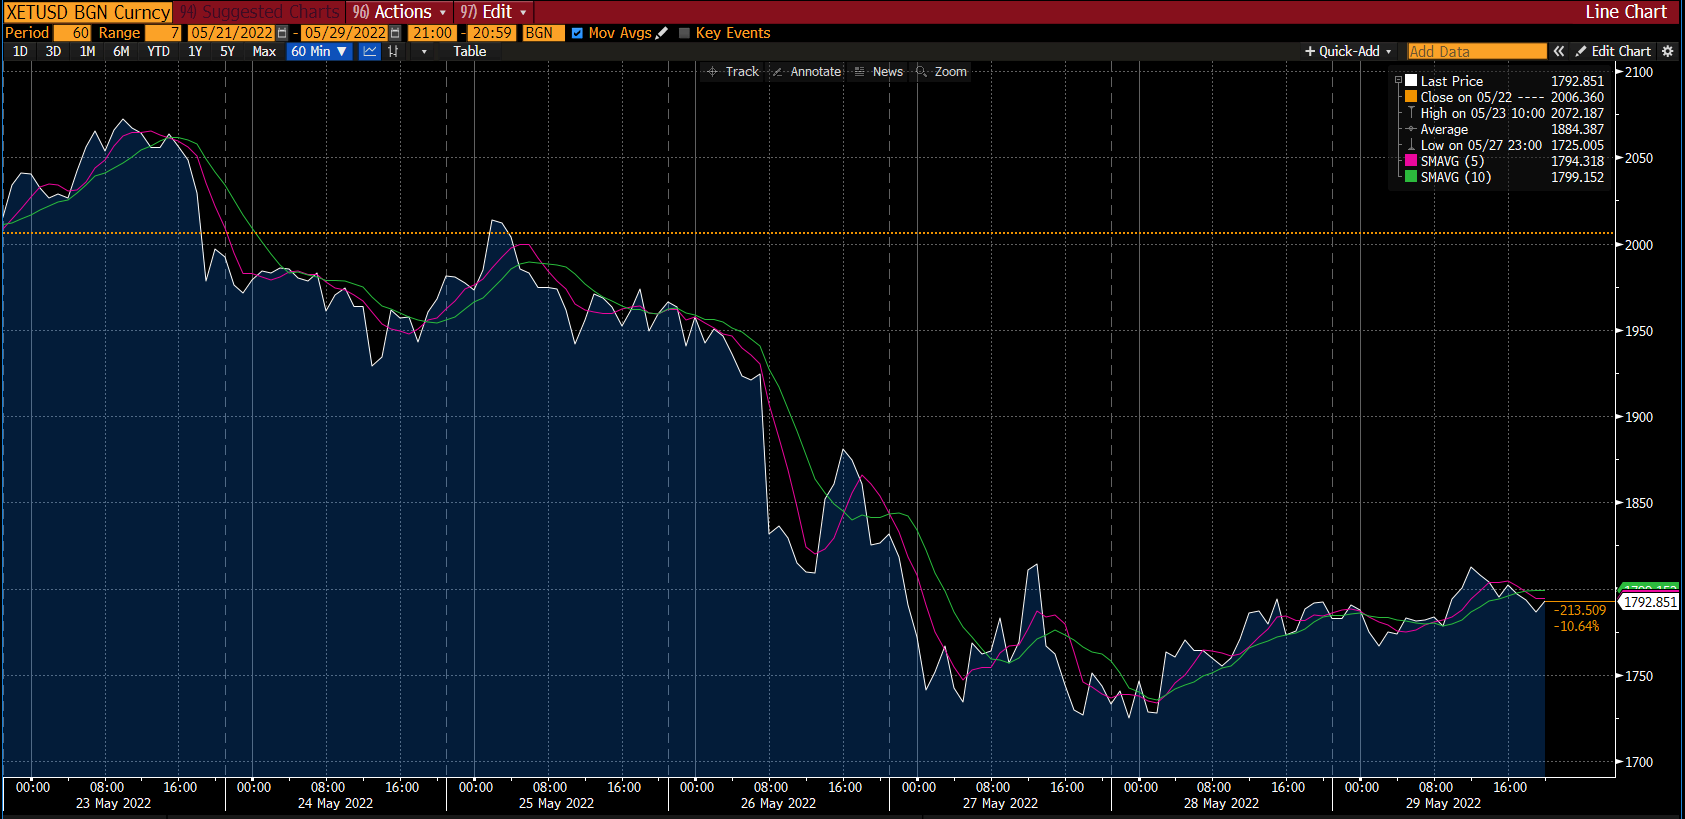This screenshot has height=819, width=1685.
Task: Open the 60 Min interval dropdown
Action: (x=318, y=51)
